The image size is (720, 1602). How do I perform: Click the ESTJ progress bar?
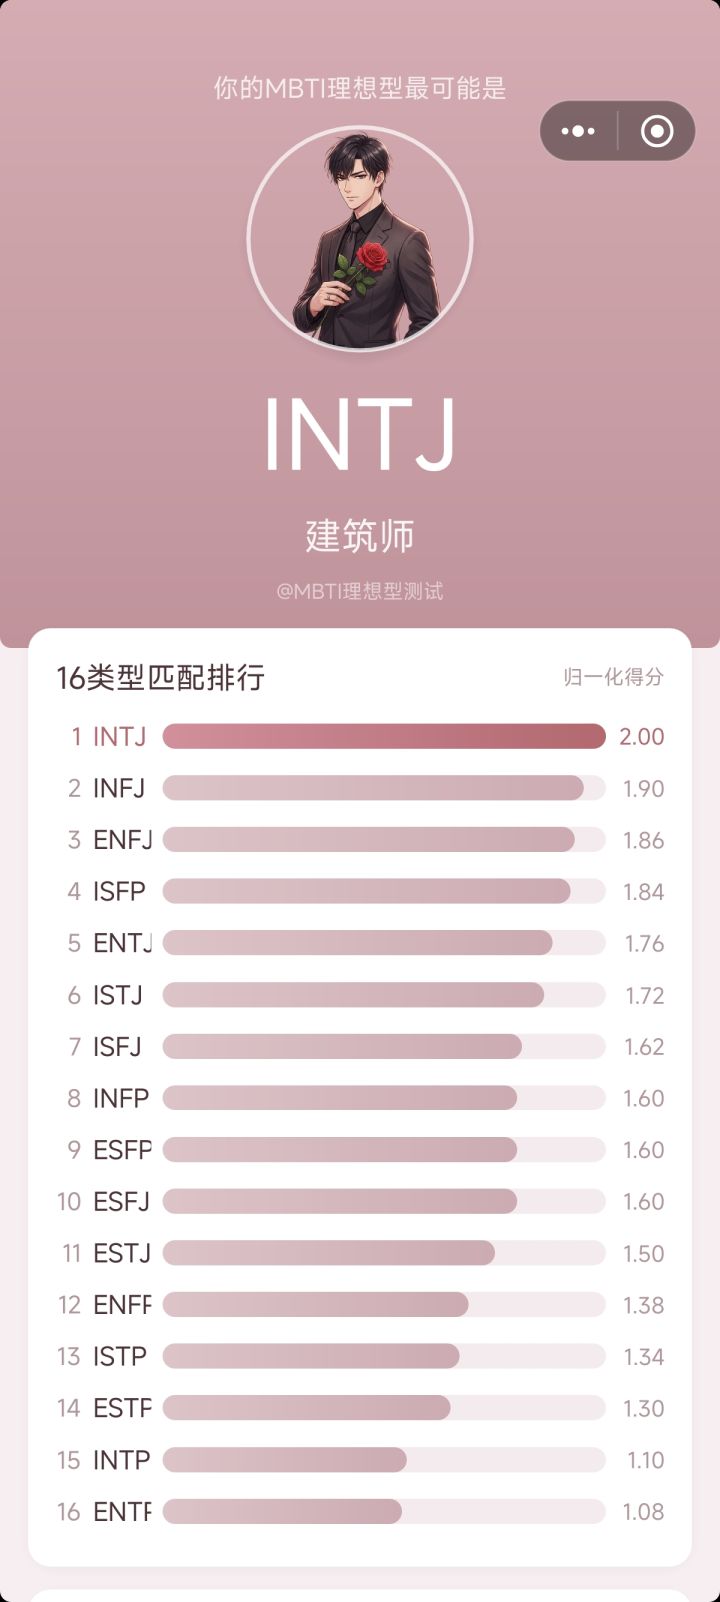pos(329,1253)
